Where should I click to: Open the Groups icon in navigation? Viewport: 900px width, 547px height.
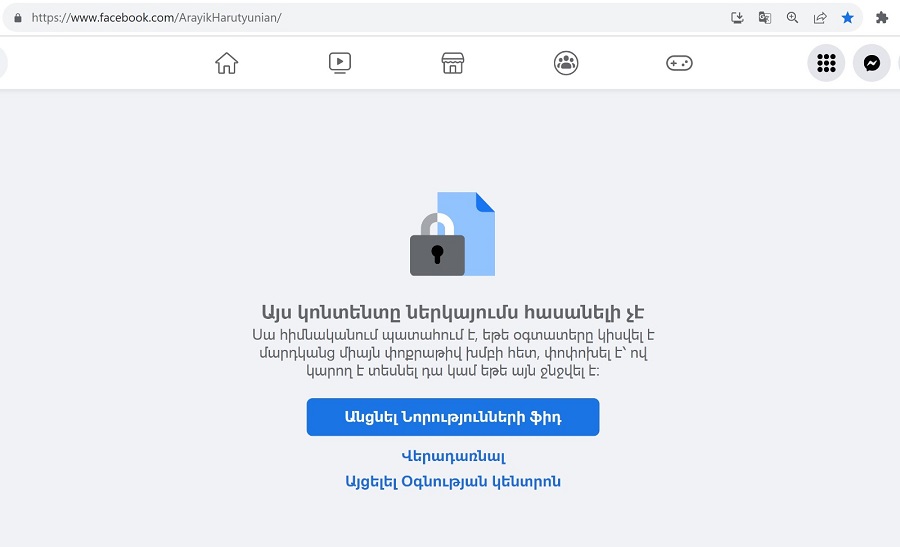(566, 63)
